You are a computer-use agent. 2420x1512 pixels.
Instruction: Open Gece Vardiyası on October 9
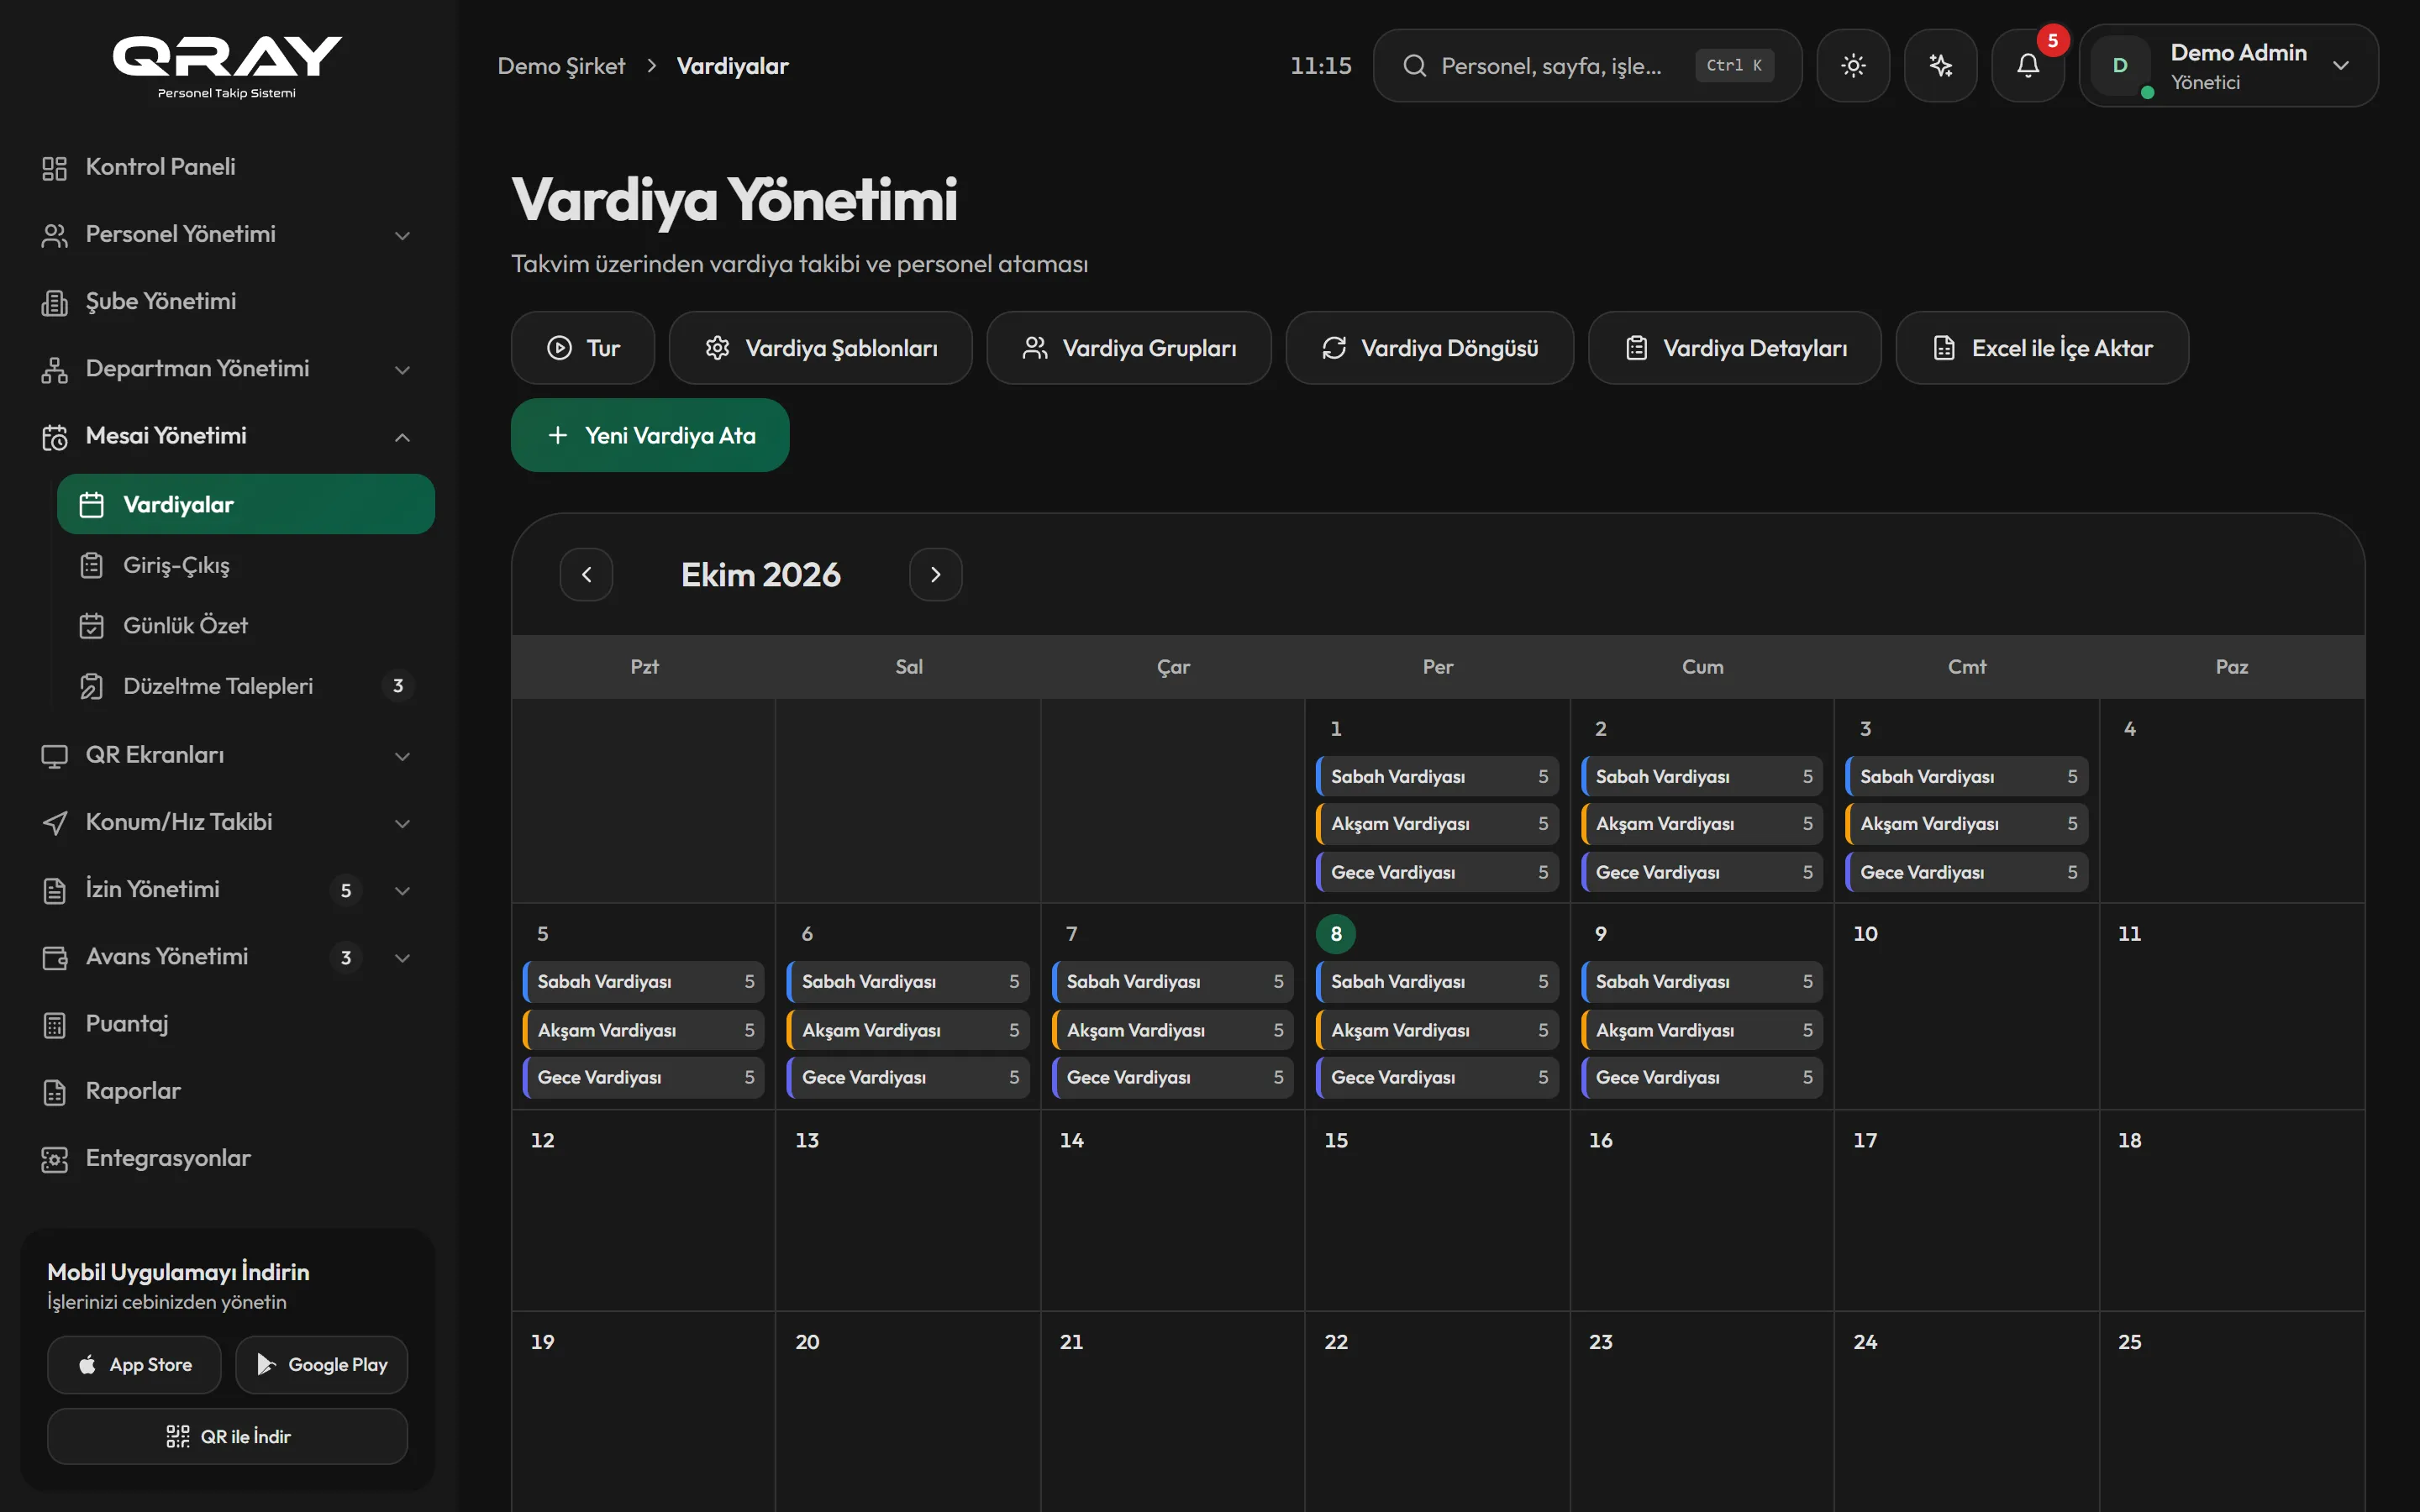[1702, 1078]
